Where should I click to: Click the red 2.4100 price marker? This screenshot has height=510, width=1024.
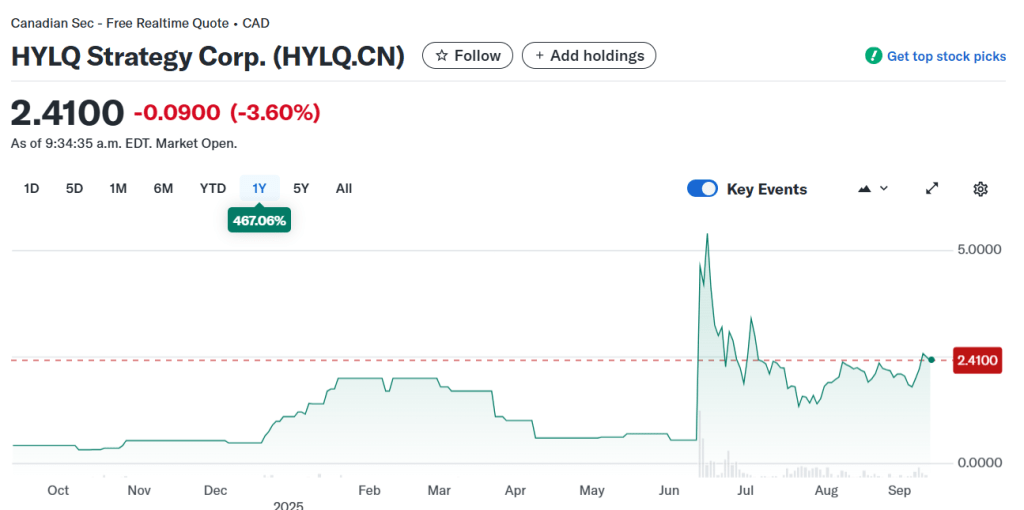click(x=978, y=360)
